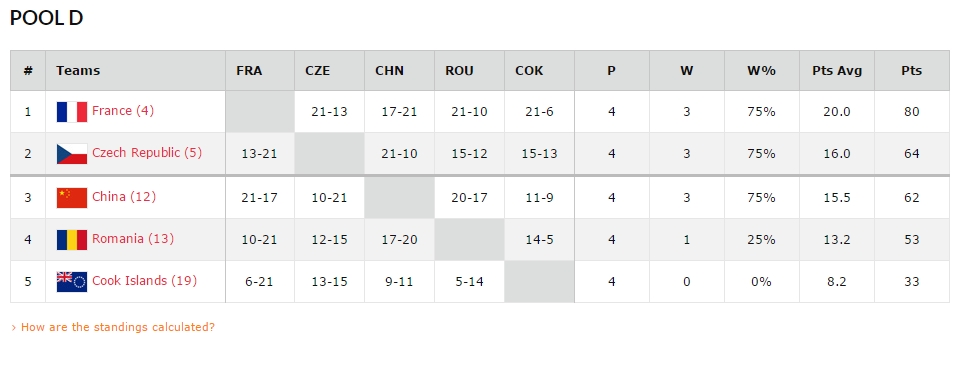Click the Pts Avg column header
The width and height of the screenshot is (964, 366).
coord(837,71)
